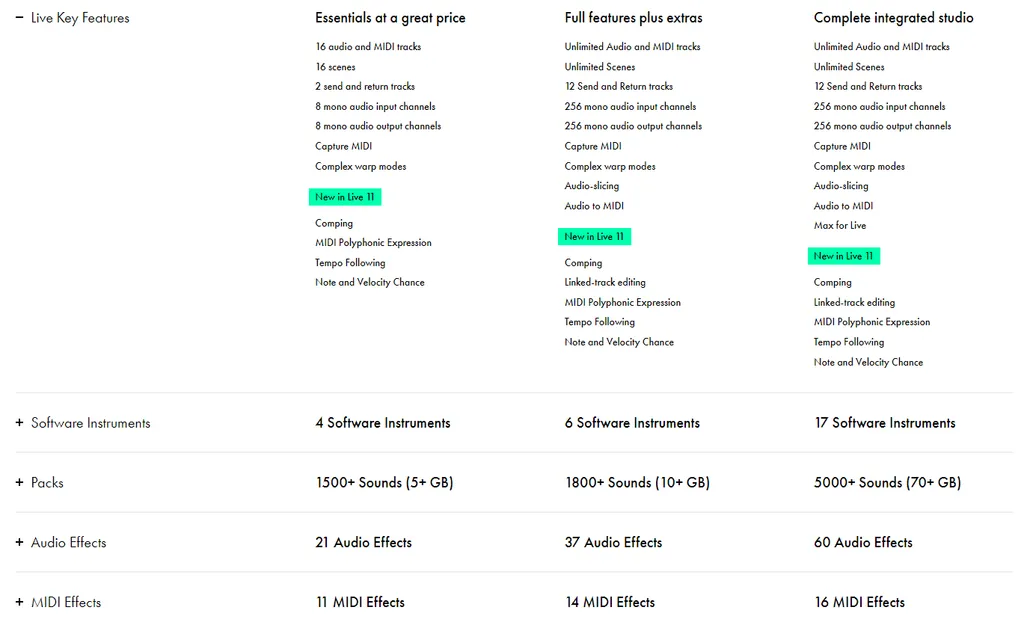Viewport: 1024px width, 622px height.
Task: Click 'Capture MIDI' in the Essentials column
Action: (x=343, y=146)
